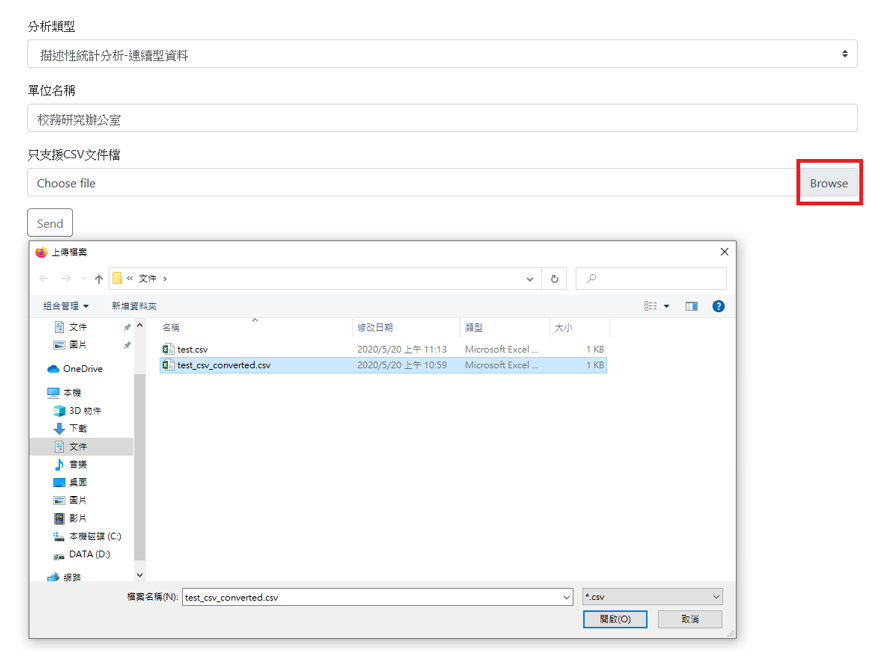Click the Excel icon of test.csv

[x=168, y=349]
